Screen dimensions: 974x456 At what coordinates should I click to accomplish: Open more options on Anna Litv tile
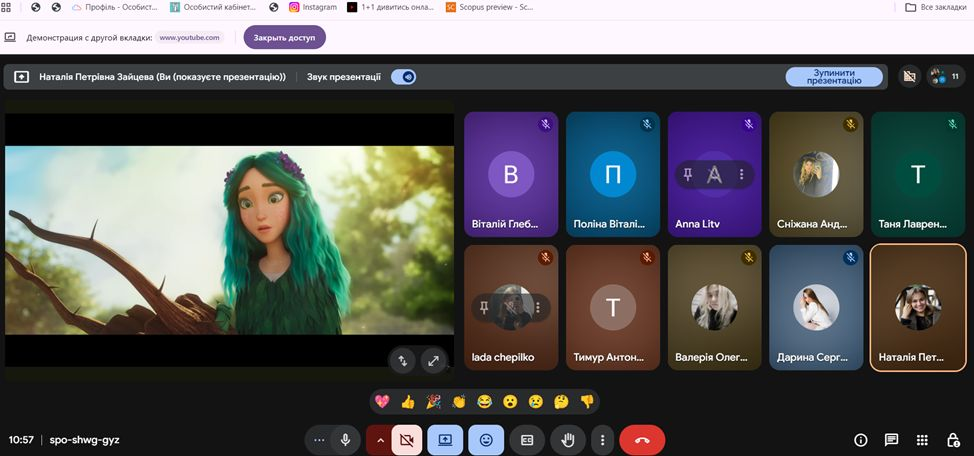click(x=741, y=175)
